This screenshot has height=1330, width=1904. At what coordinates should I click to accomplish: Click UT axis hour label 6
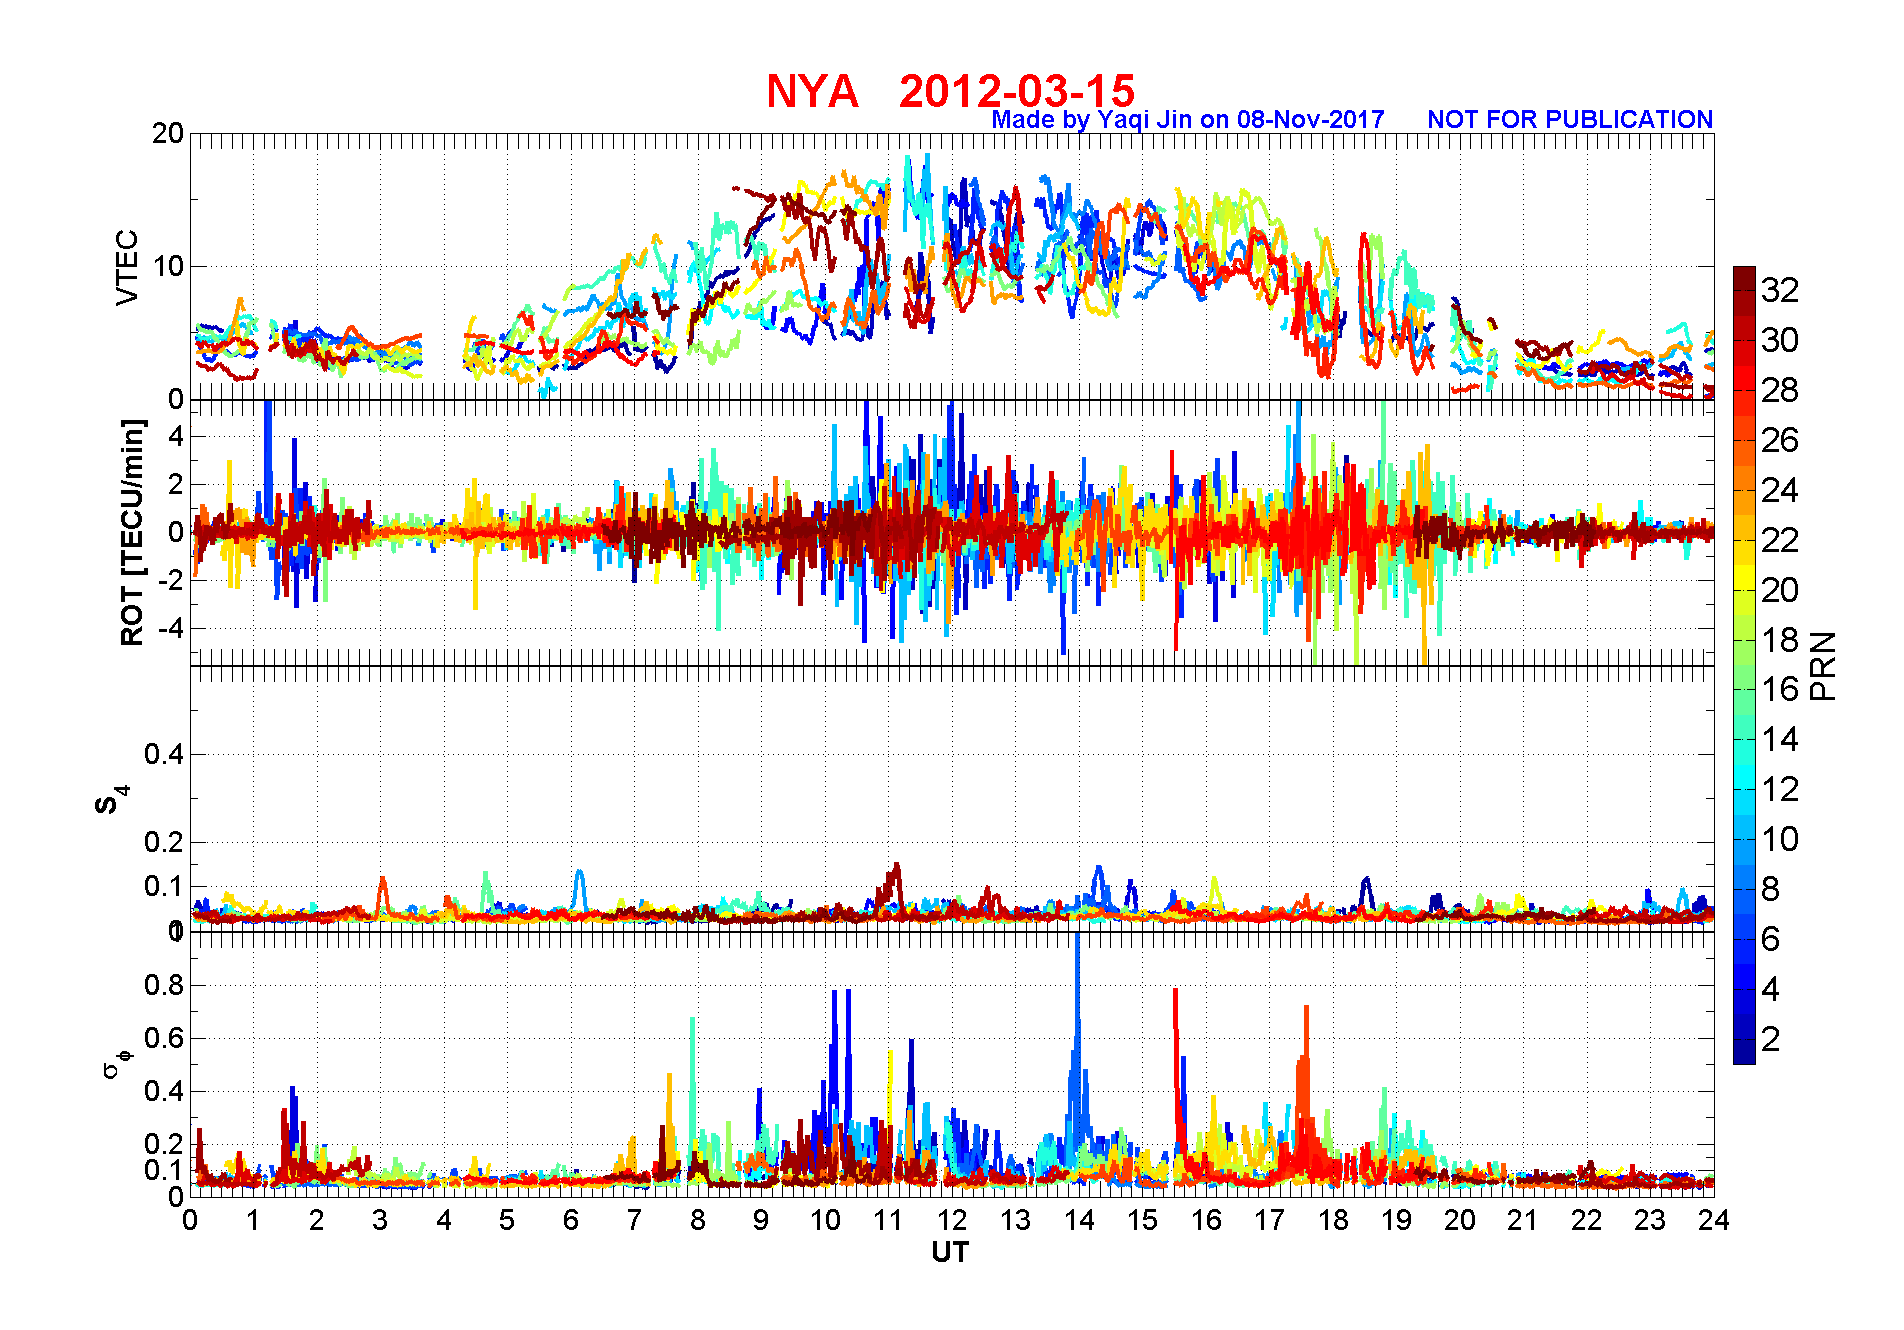coord(571,1220)
